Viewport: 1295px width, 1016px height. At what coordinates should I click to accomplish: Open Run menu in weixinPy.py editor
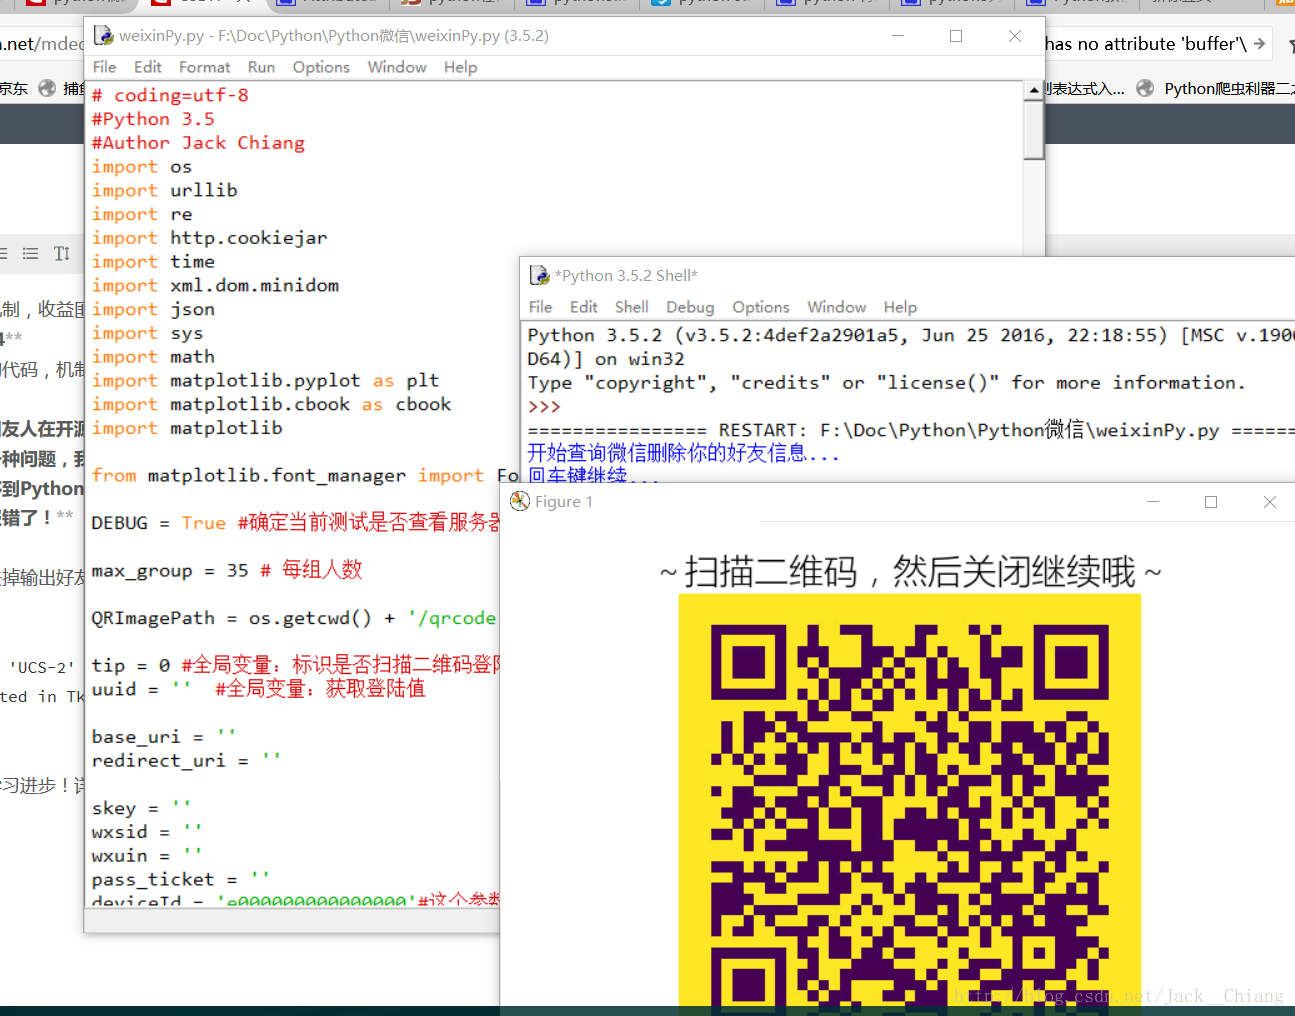click(x=261, y=67)
